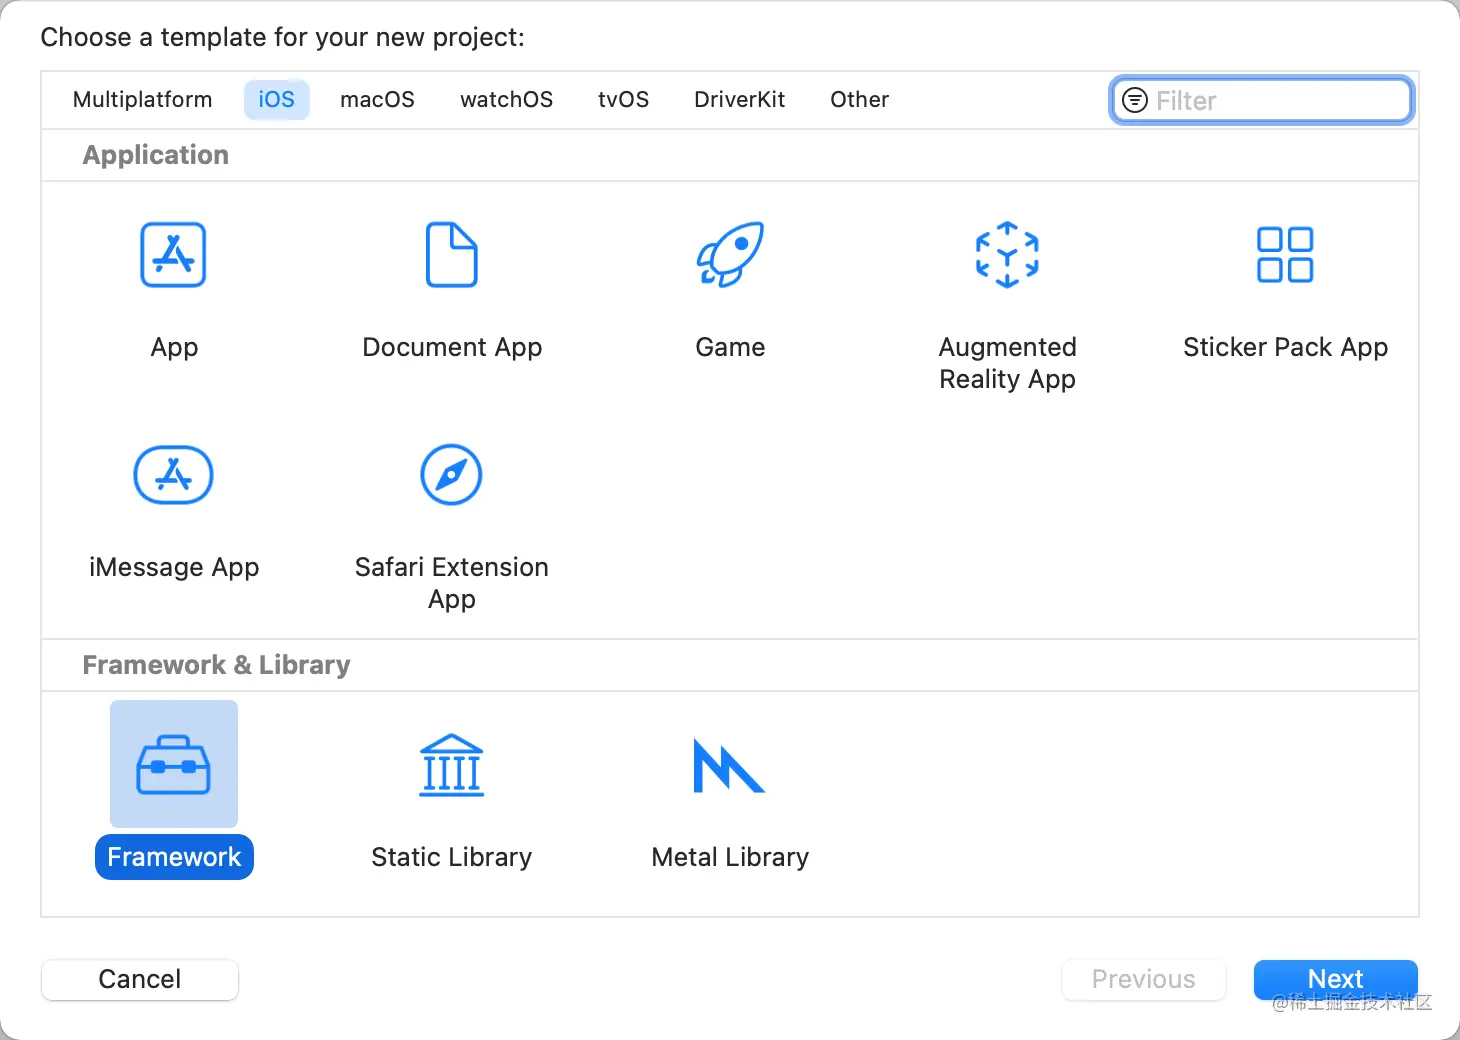Select the Augmented Reality App icon
The width and height of the screenshot is (1460, 1040).
point(1007,255)
